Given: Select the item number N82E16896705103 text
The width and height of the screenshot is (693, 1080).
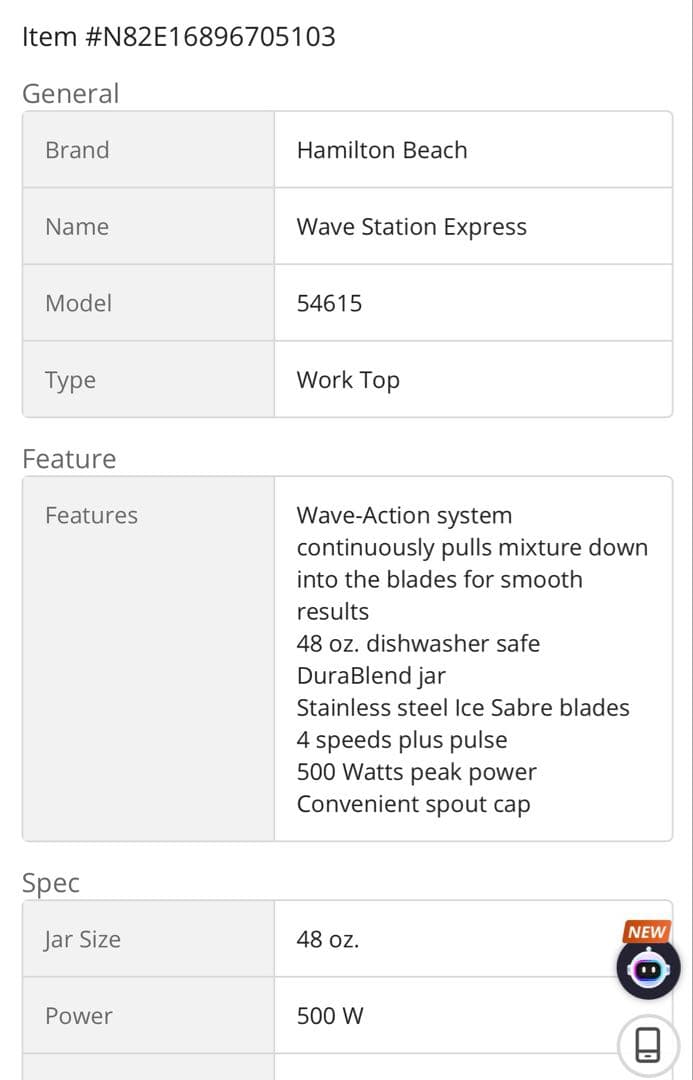Looking at the screenshot, I should point(178,37).
